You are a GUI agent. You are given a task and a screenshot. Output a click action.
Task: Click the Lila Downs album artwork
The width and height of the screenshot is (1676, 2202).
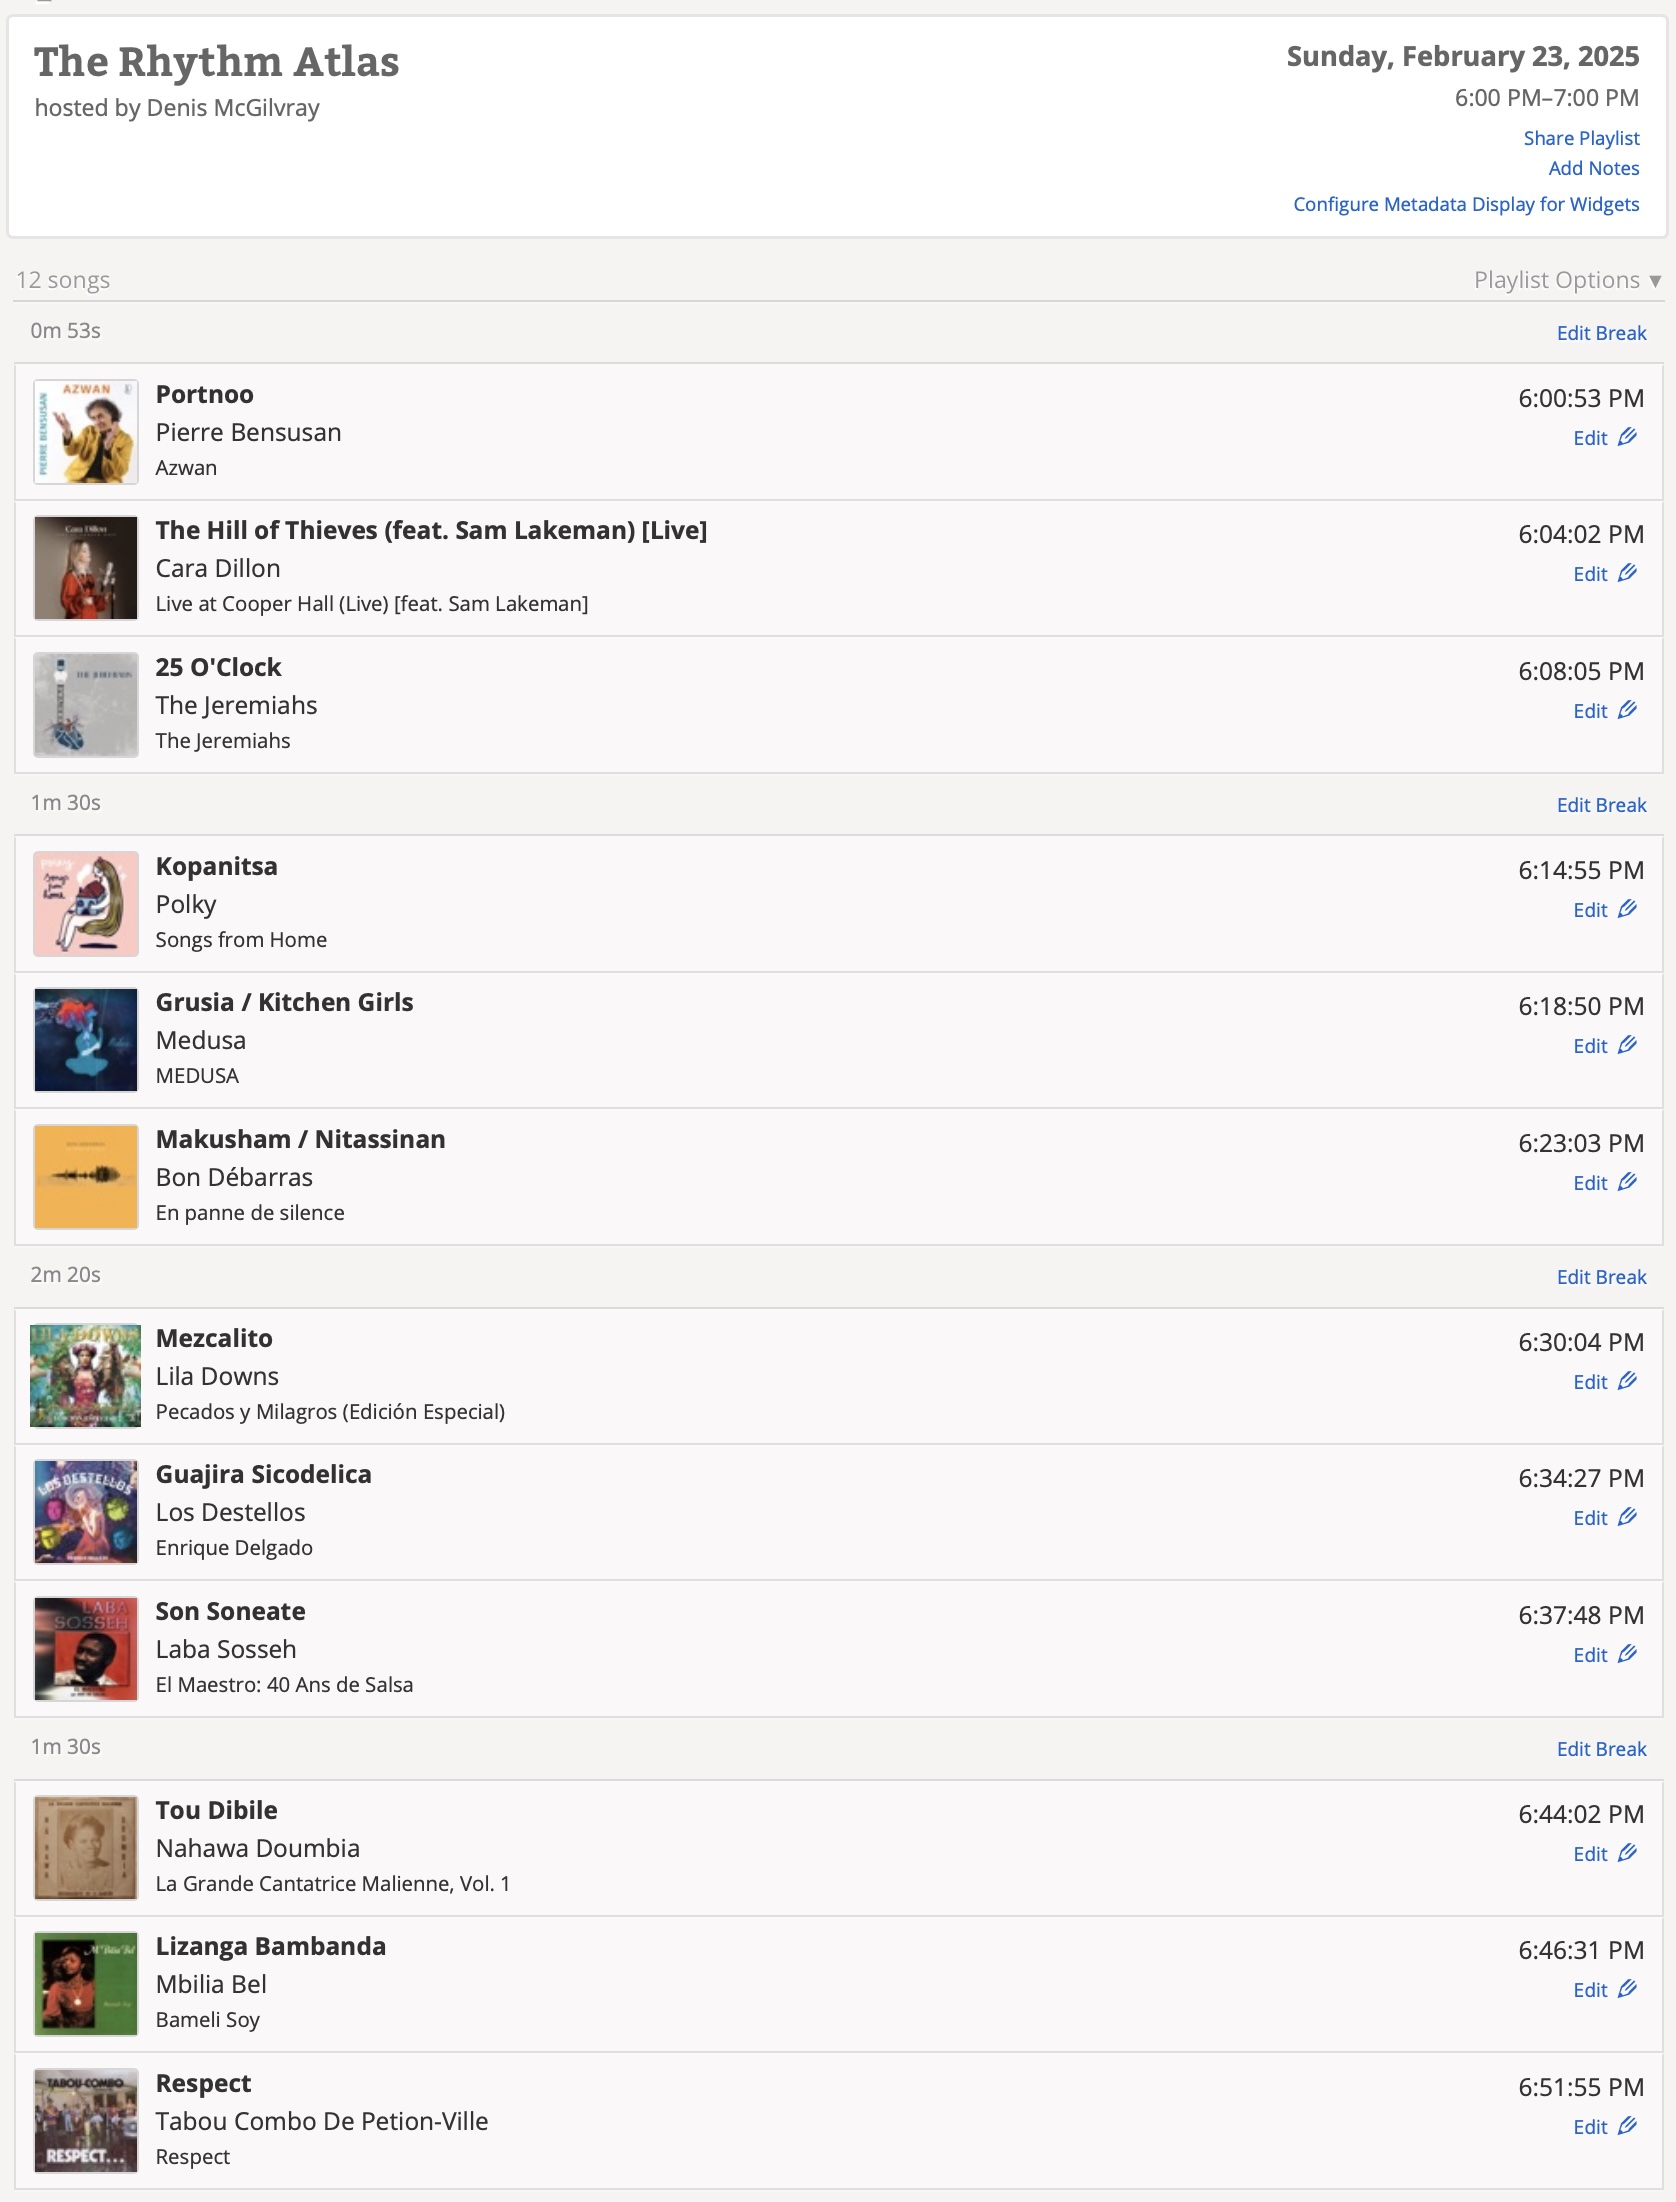[86, 1376]
